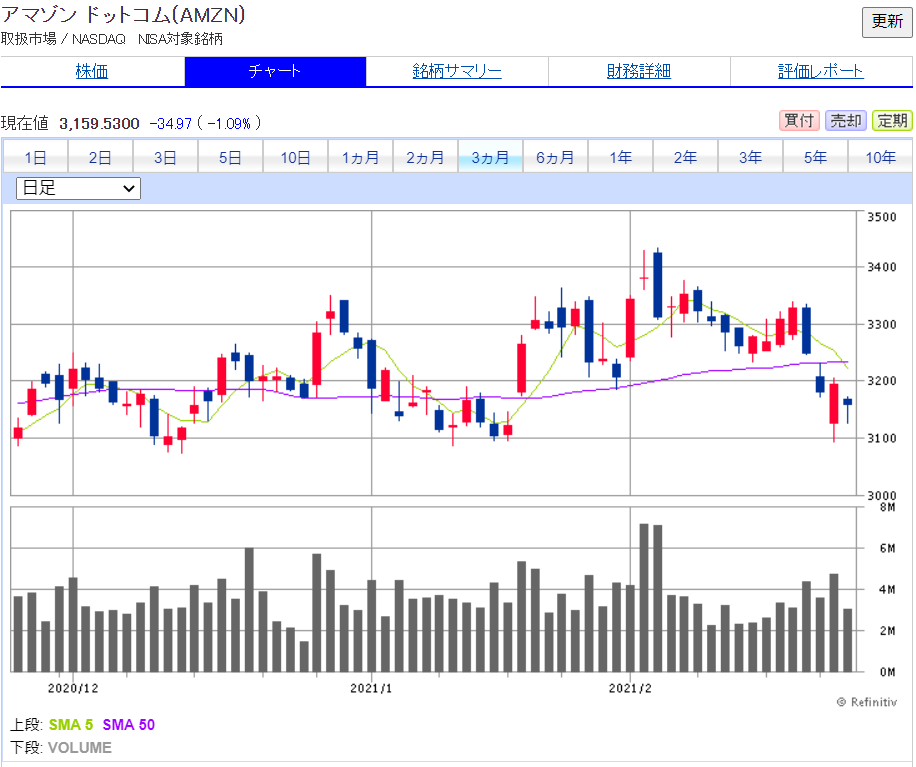
Task: Select the チャート tab
Action: [275, 71]
